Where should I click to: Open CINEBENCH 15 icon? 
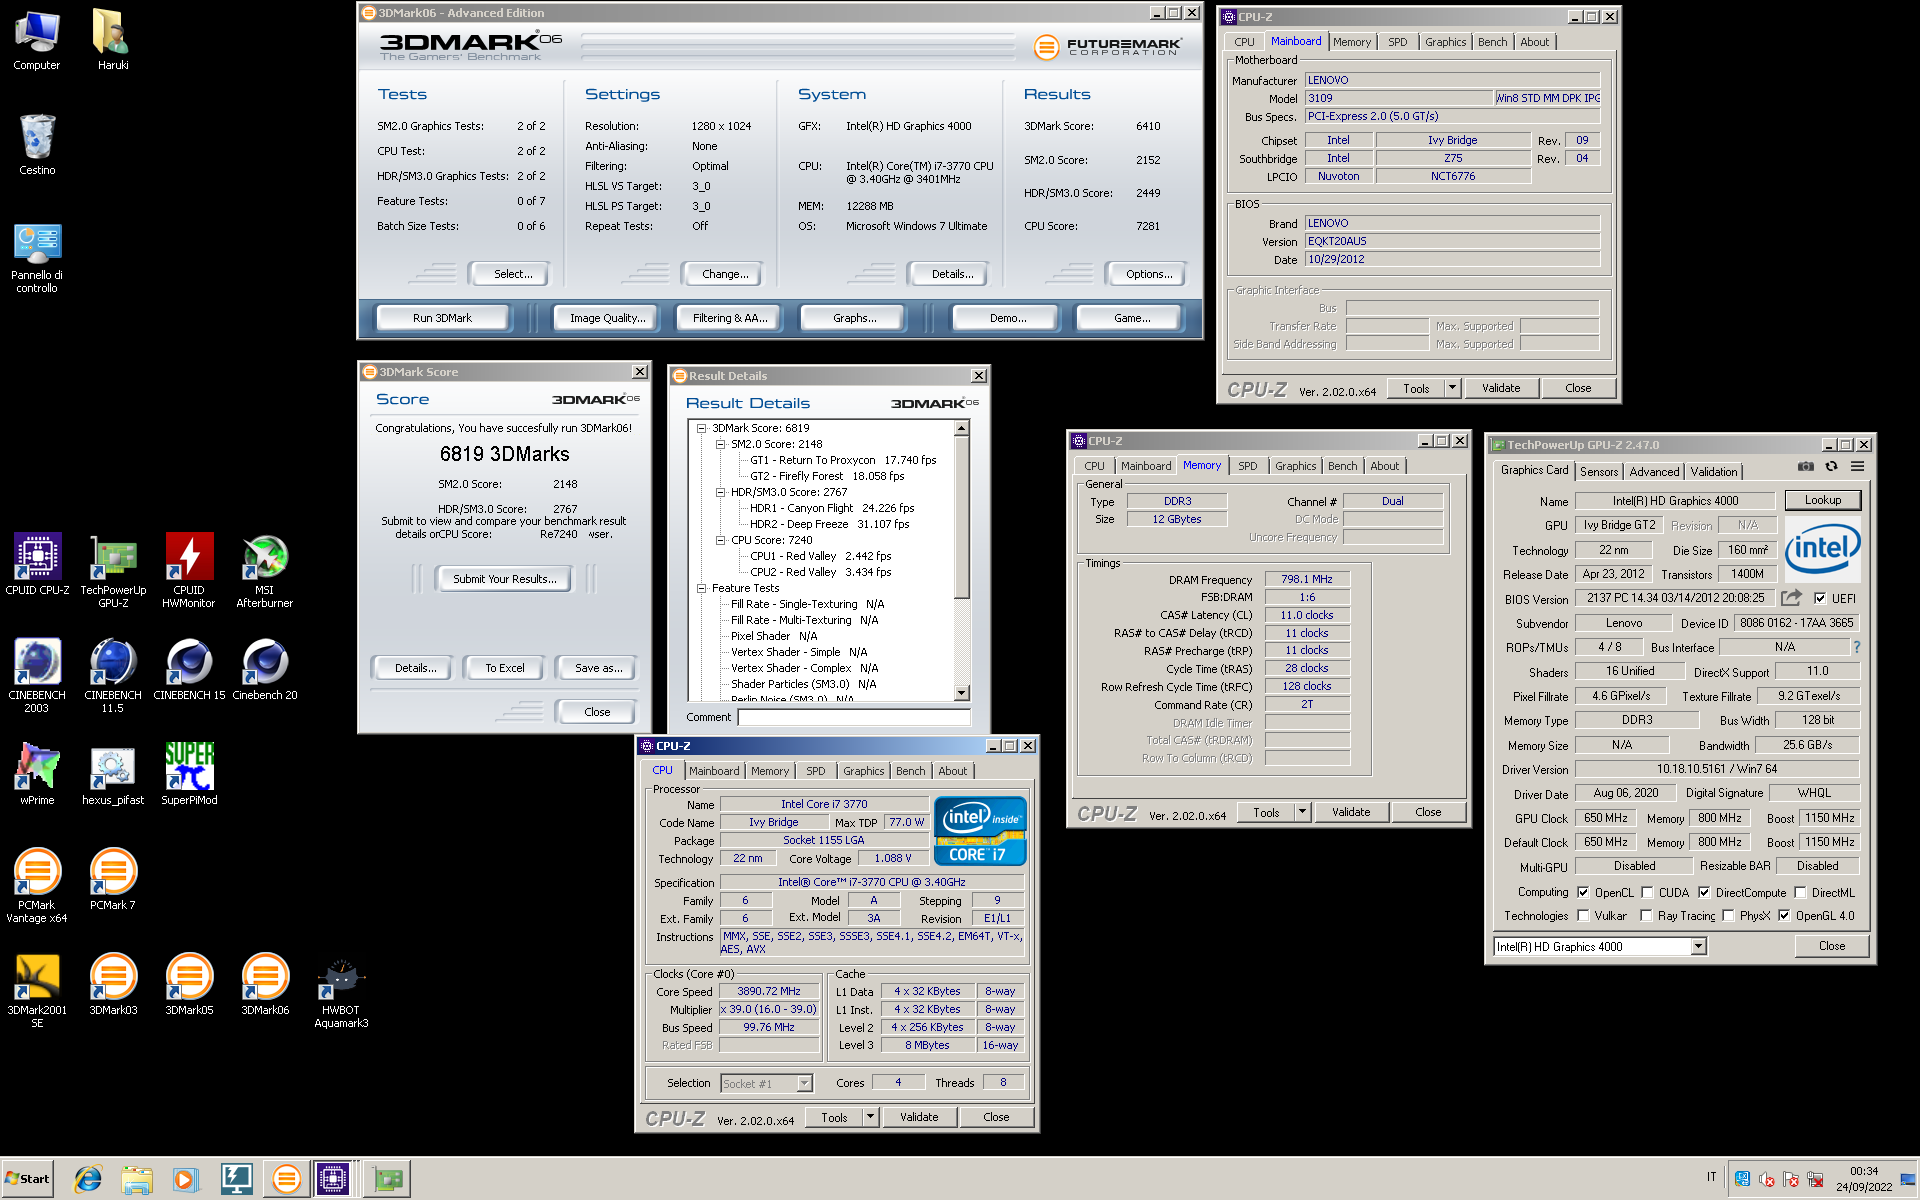tap(189, 670)
